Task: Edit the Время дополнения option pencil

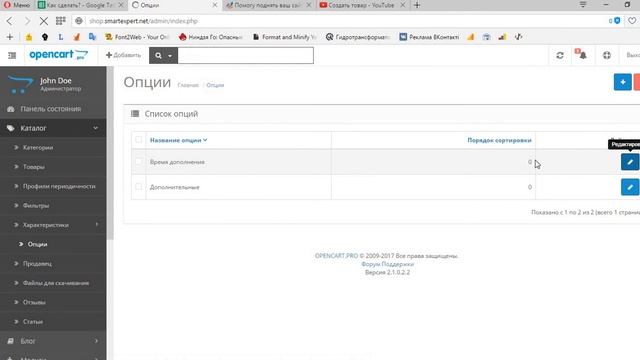Action: point(630,162)
